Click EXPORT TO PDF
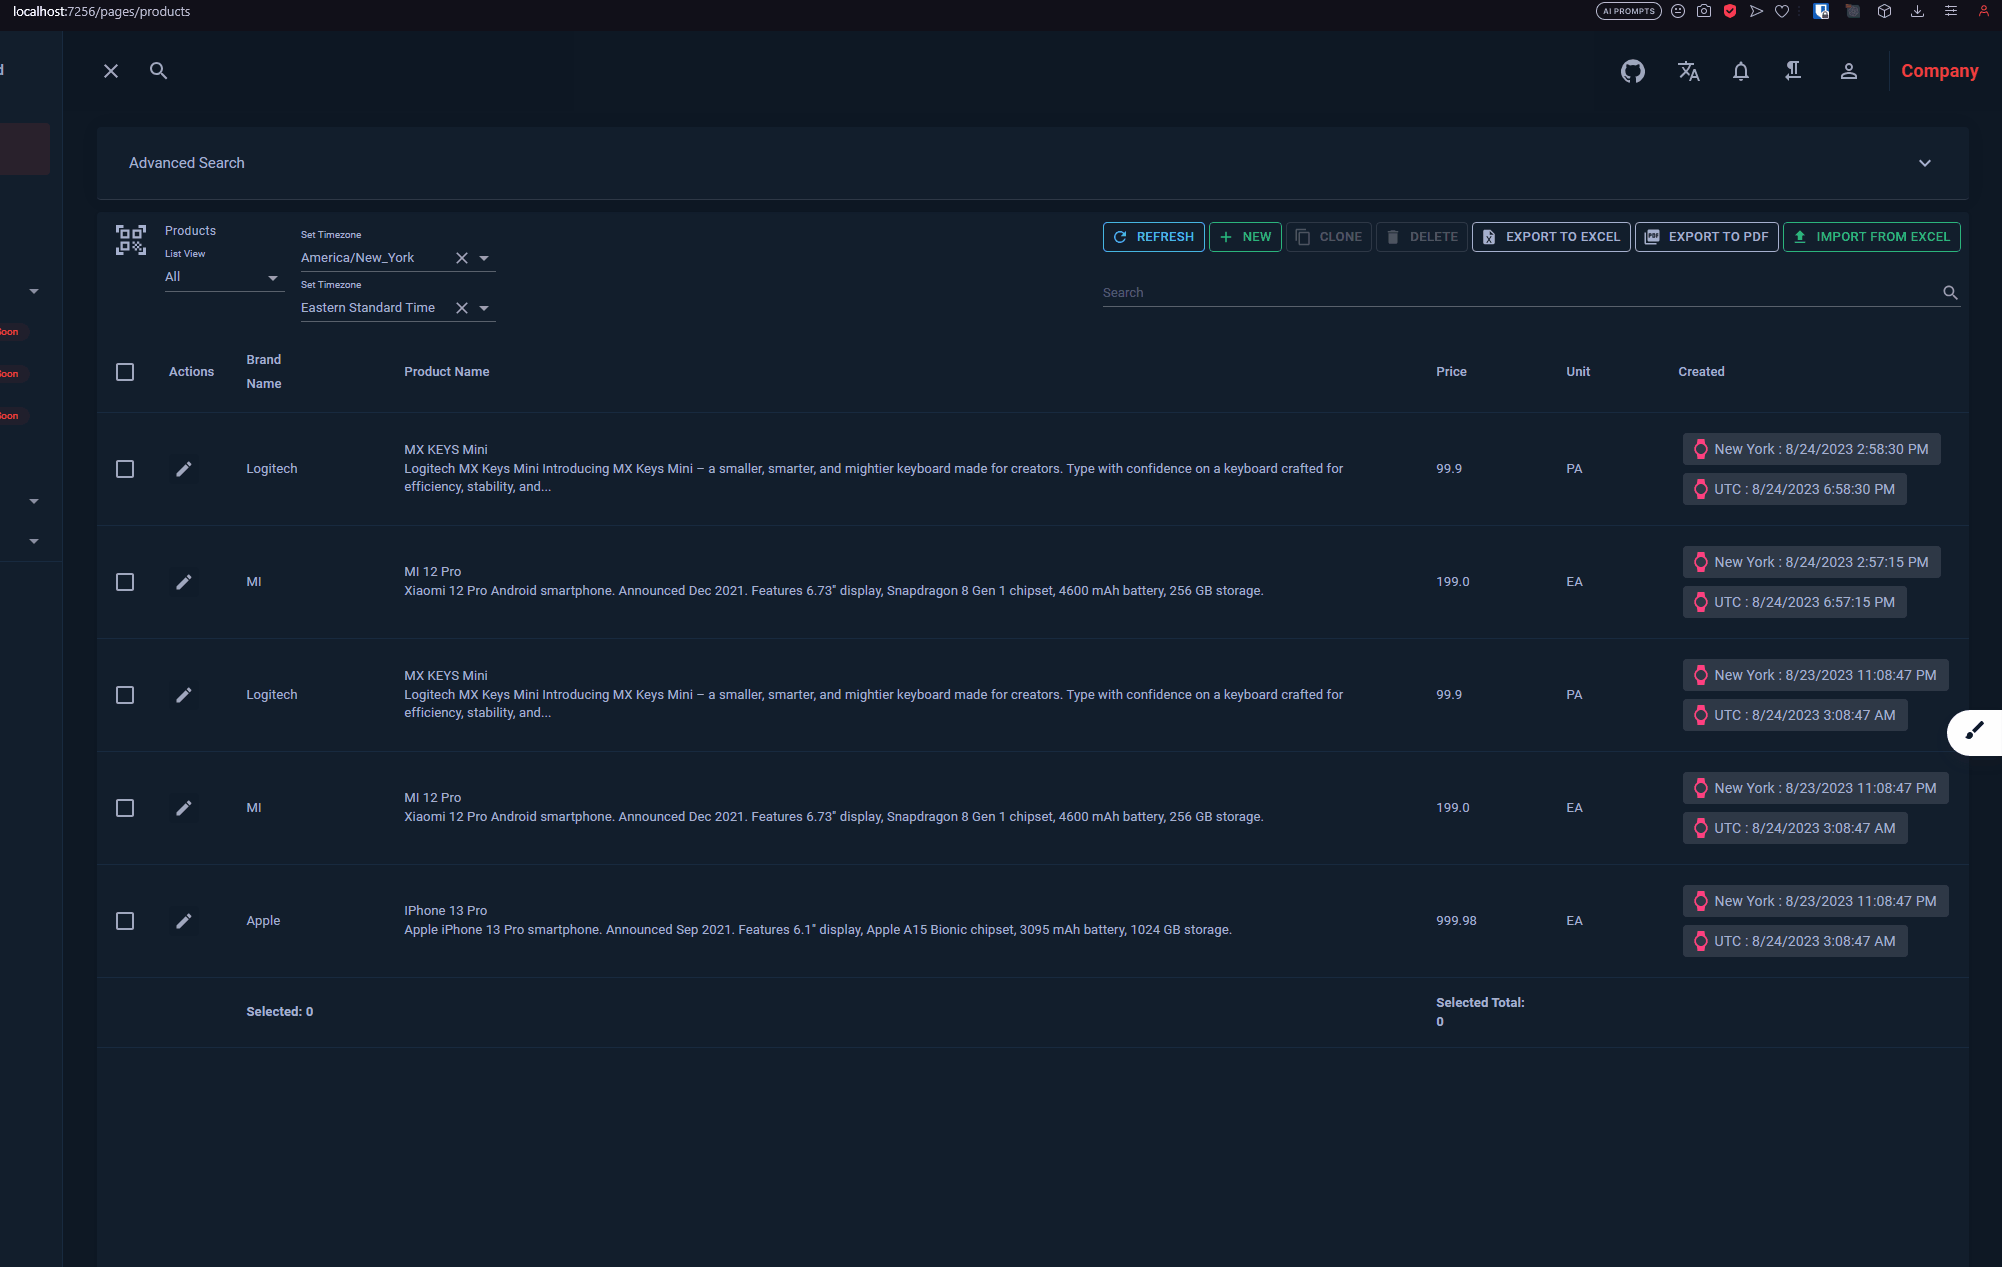 pos(1706,237)
